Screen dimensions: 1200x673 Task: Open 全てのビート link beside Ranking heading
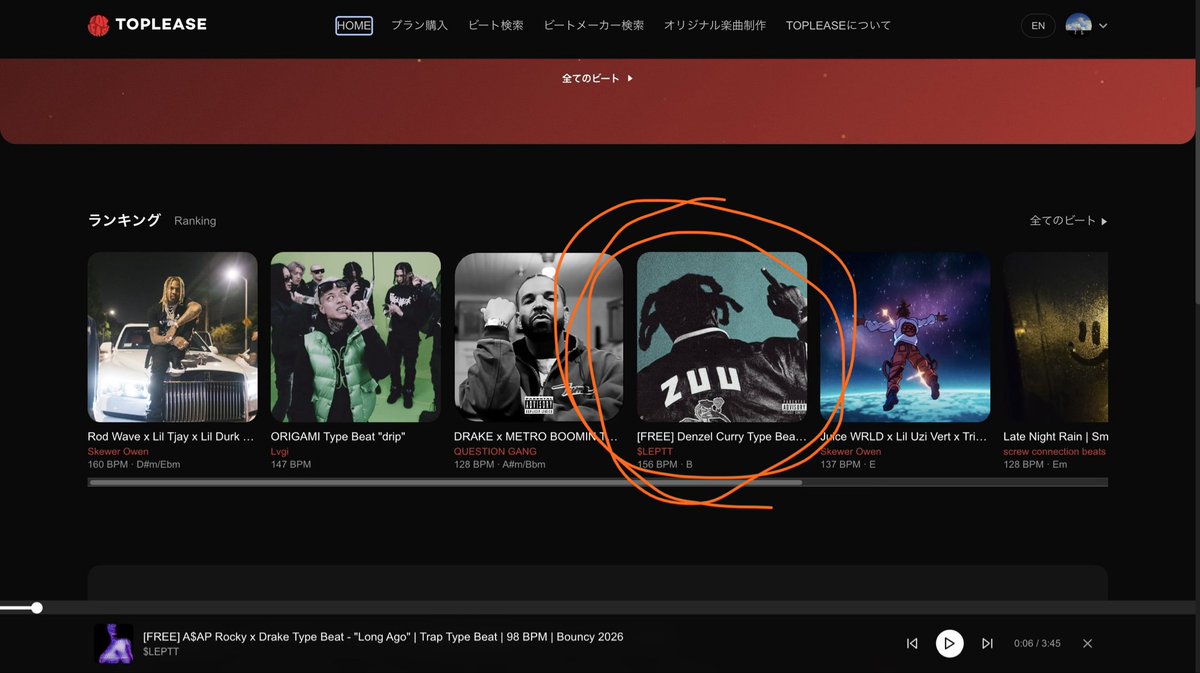[x=1069, y=221]
